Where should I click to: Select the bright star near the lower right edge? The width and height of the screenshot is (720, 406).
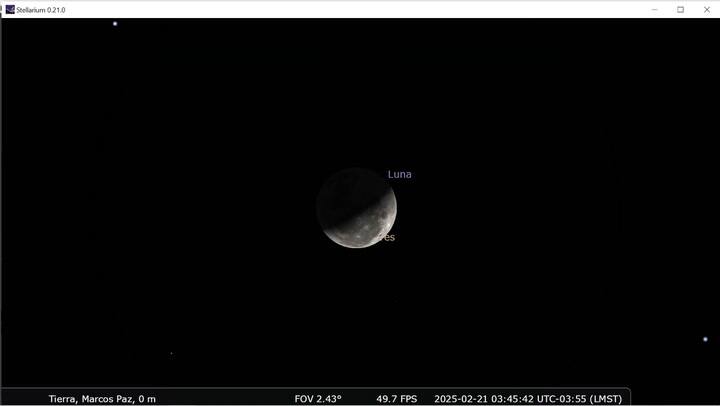[705, 339]
